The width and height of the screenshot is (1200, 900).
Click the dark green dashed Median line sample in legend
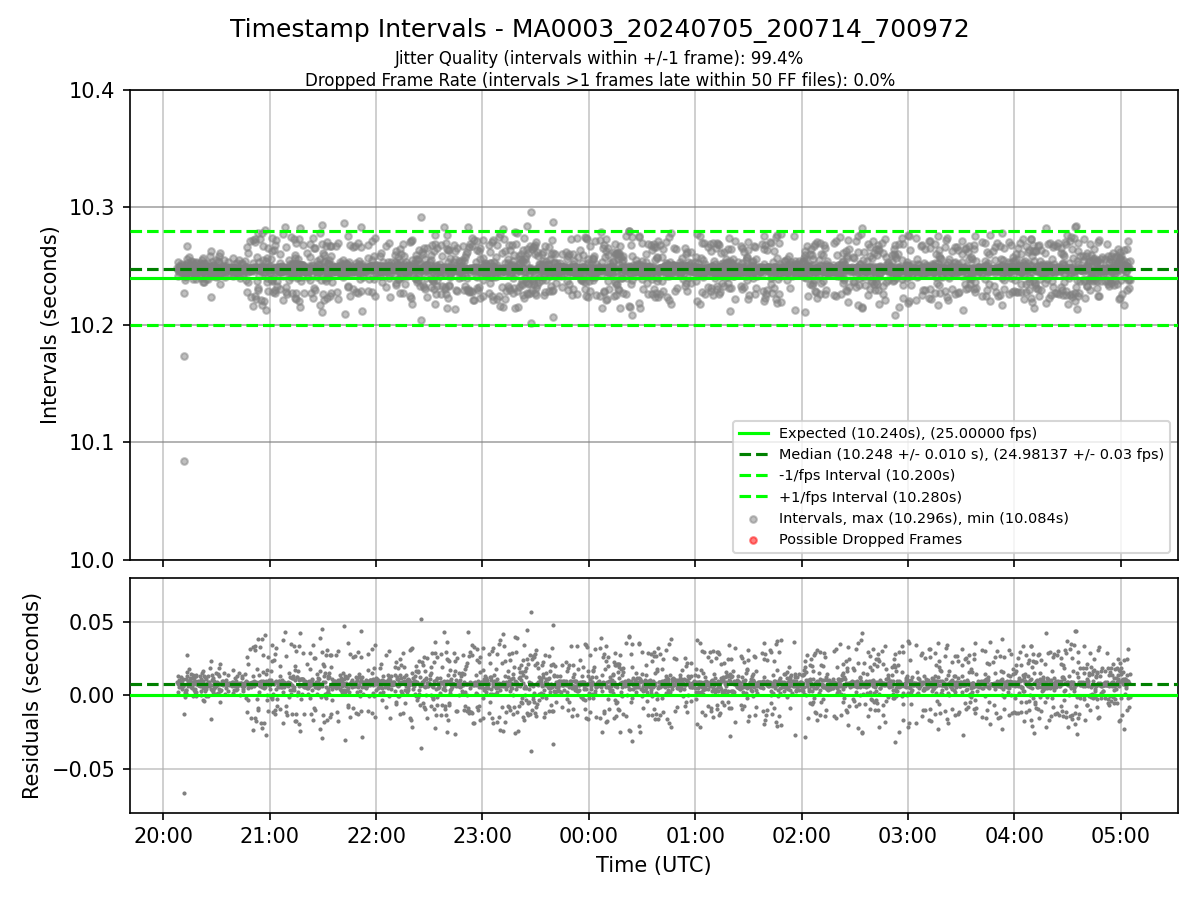[x=754, y=454]
